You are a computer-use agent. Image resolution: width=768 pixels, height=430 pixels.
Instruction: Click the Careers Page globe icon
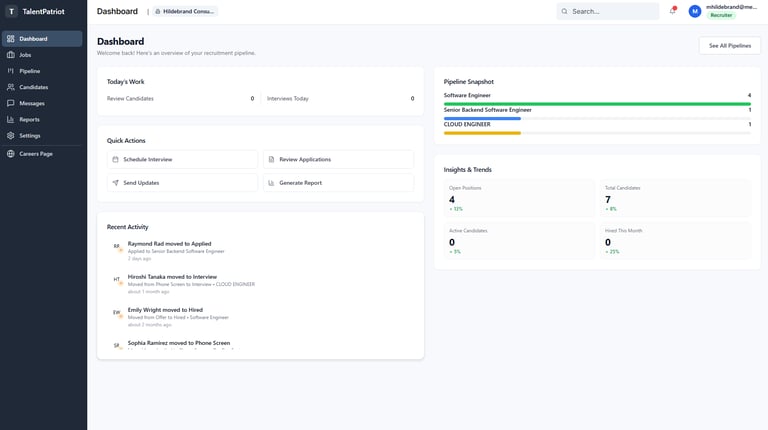coord(11,154)
